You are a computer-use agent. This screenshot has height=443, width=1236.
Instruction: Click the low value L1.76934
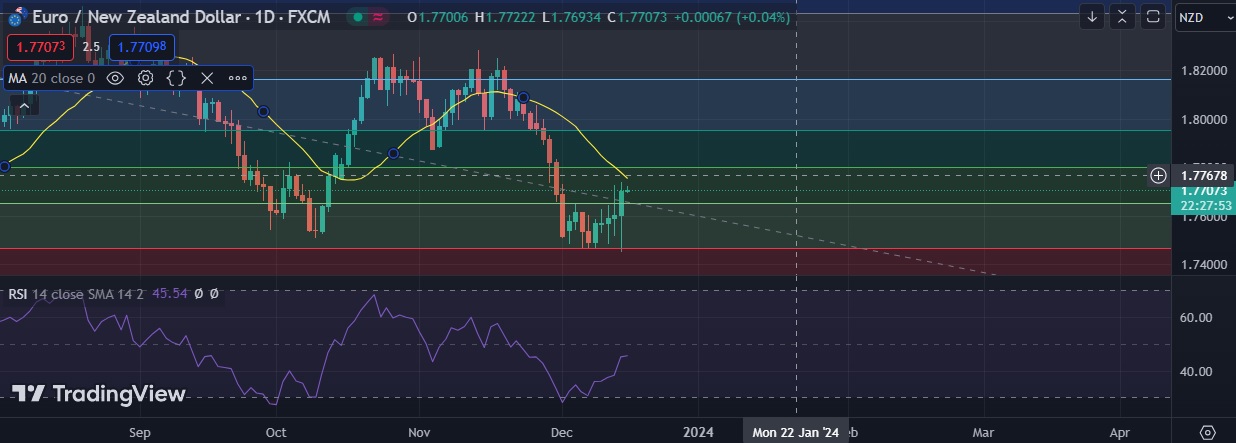point(574,17)
